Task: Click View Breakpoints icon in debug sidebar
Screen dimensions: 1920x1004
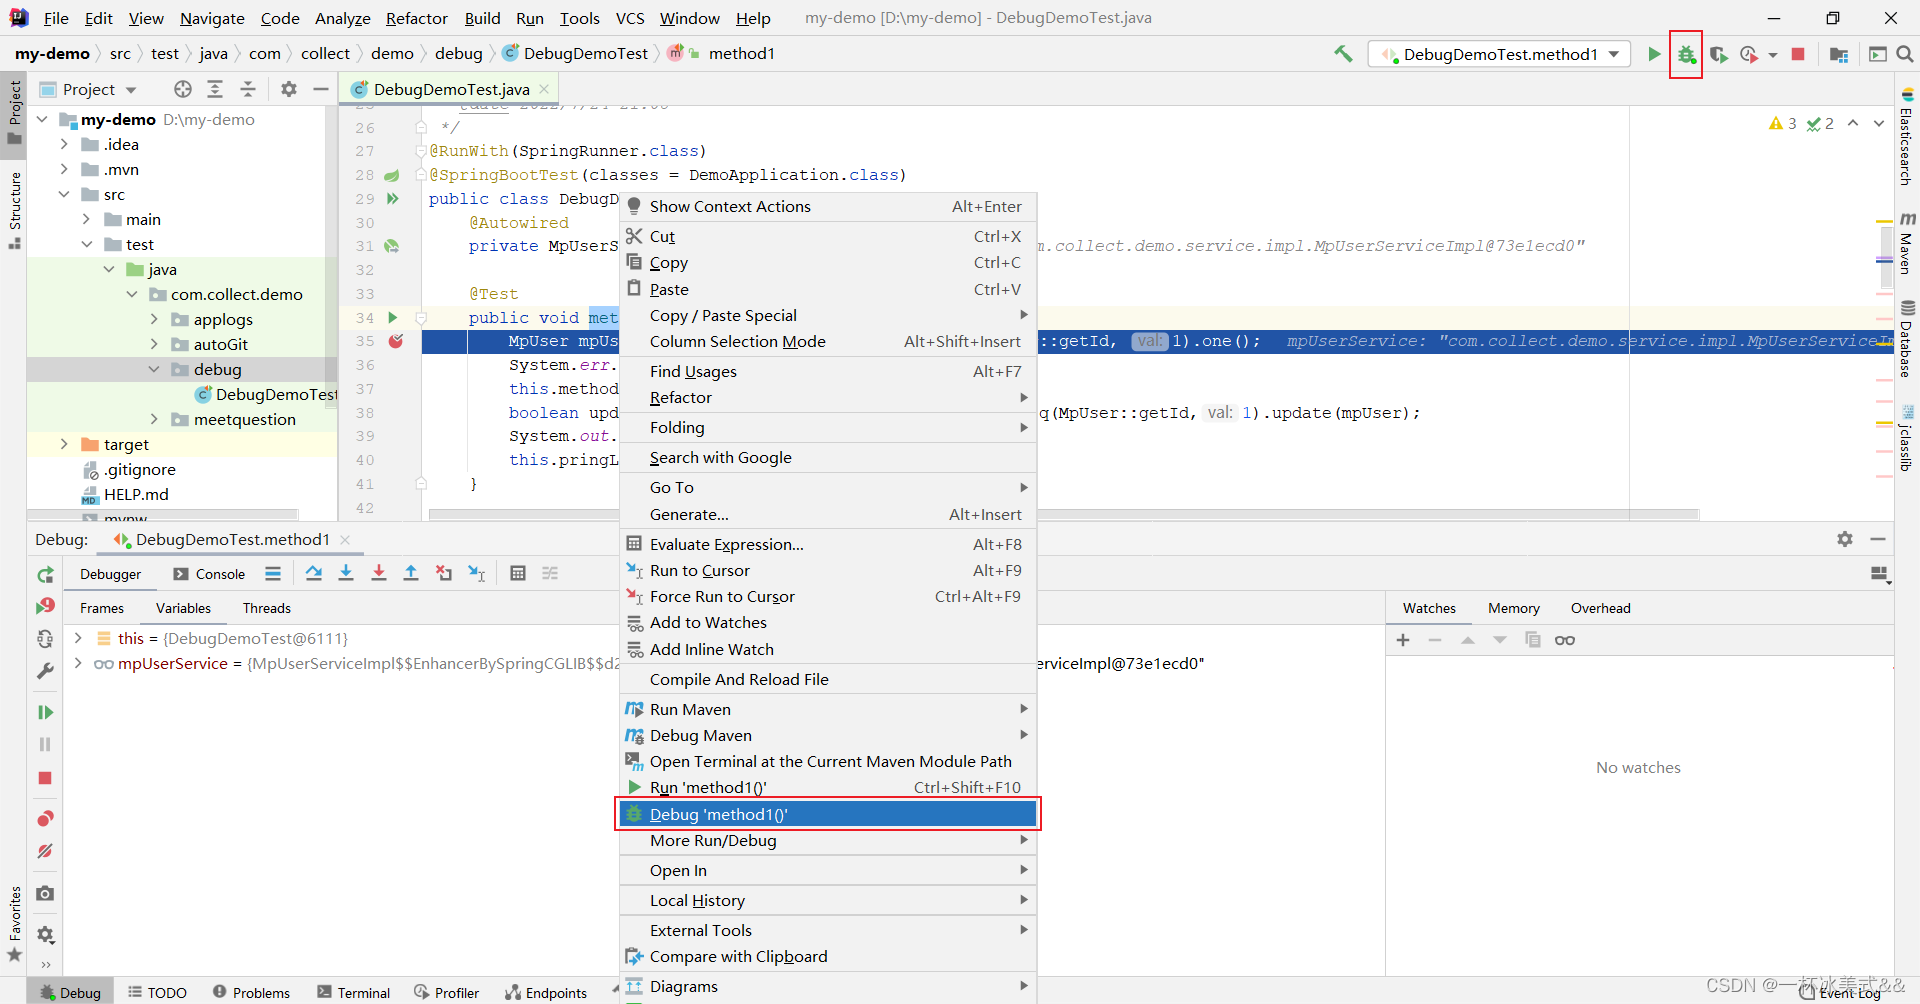Action: pyautogui.click(x=45, y=818)
